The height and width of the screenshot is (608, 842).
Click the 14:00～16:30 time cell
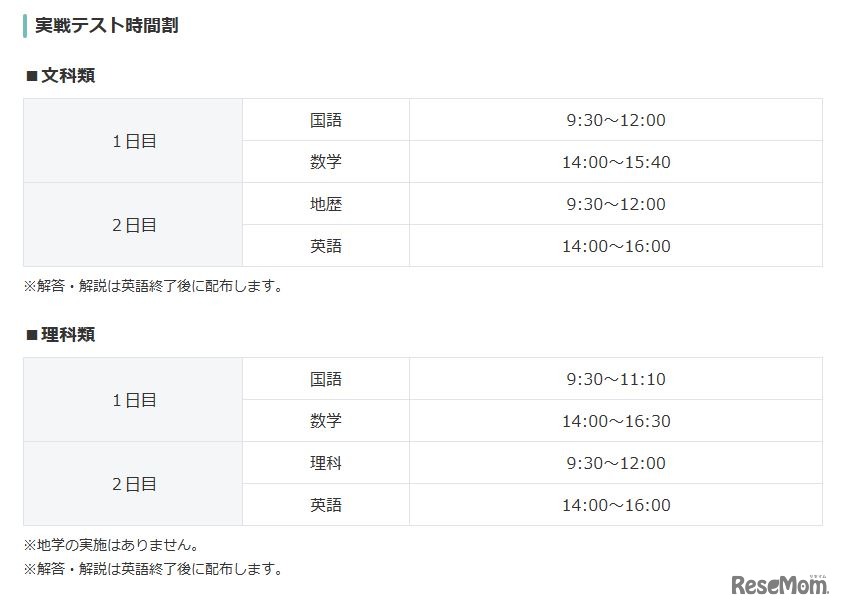tap(615, 421)
